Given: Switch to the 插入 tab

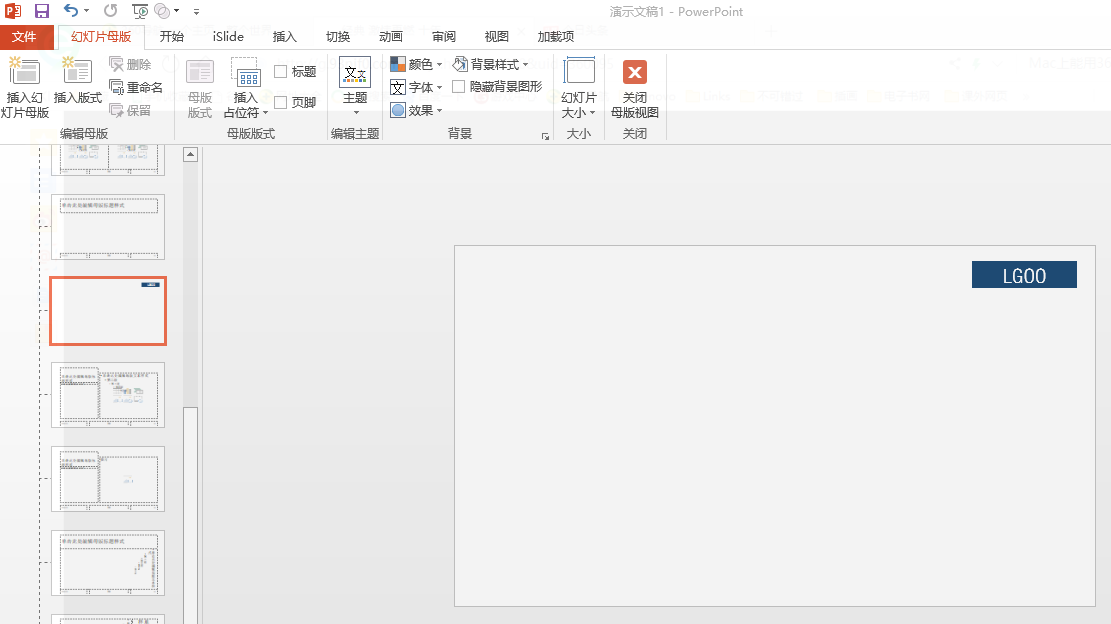Looking at the screenshot, I should coord(284,37).
